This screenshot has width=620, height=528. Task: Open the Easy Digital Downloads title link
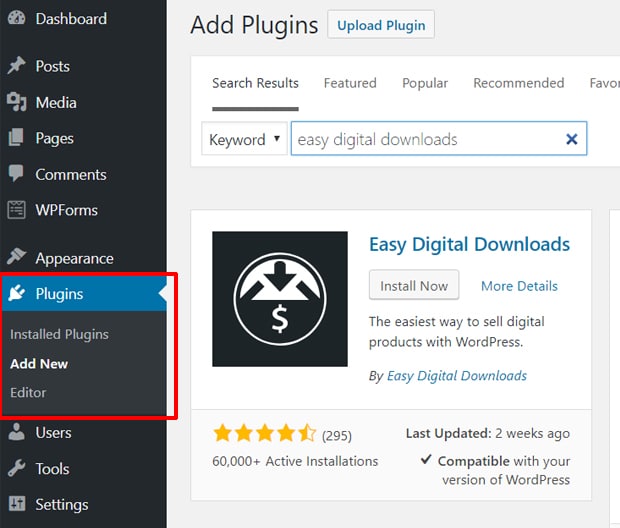469,244
